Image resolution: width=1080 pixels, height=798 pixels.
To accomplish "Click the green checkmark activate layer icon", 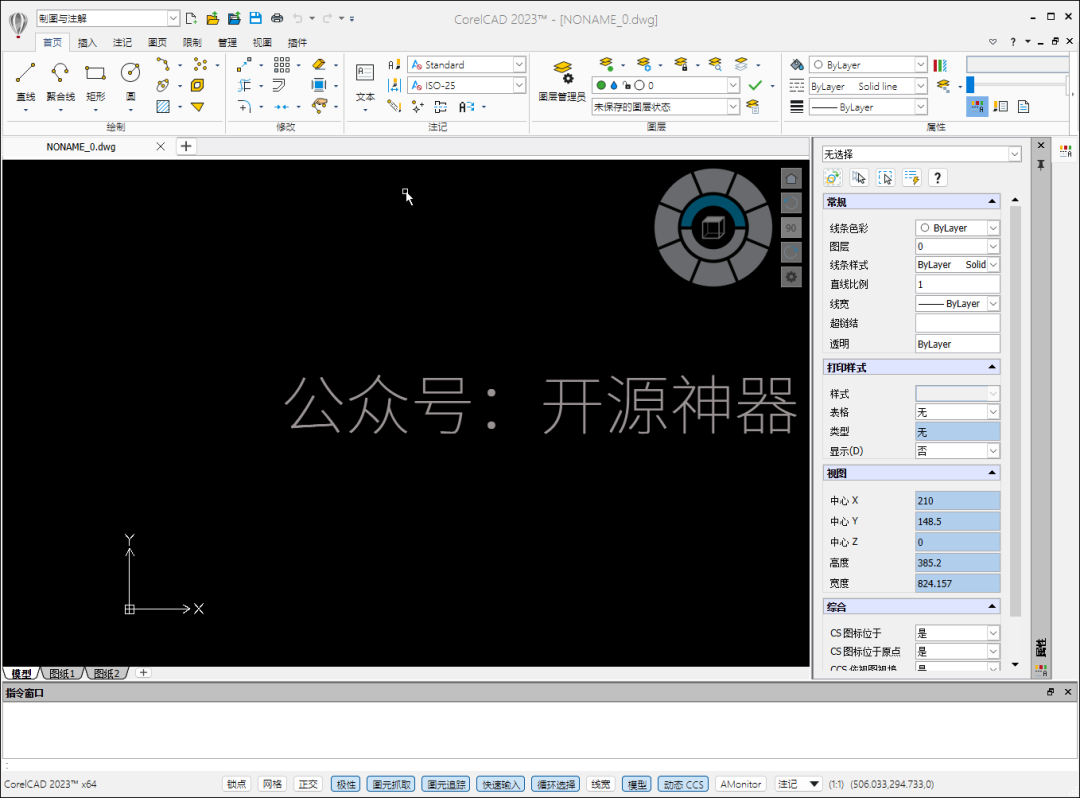I will point(755,85).
